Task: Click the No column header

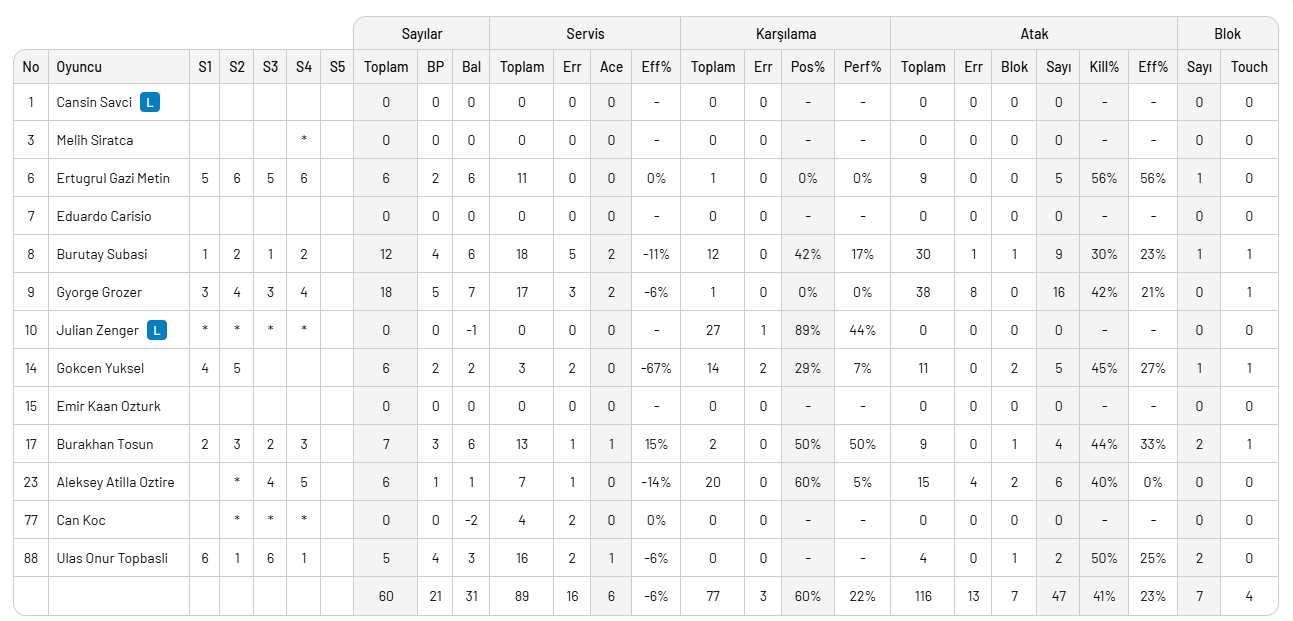Action: coord(31,67)
